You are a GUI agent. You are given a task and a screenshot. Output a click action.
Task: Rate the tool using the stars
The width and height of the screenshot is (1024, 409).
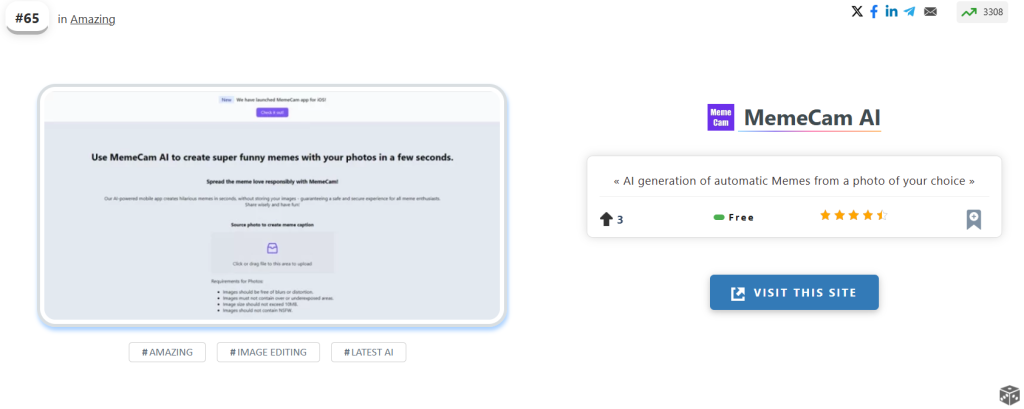point(853,216)
